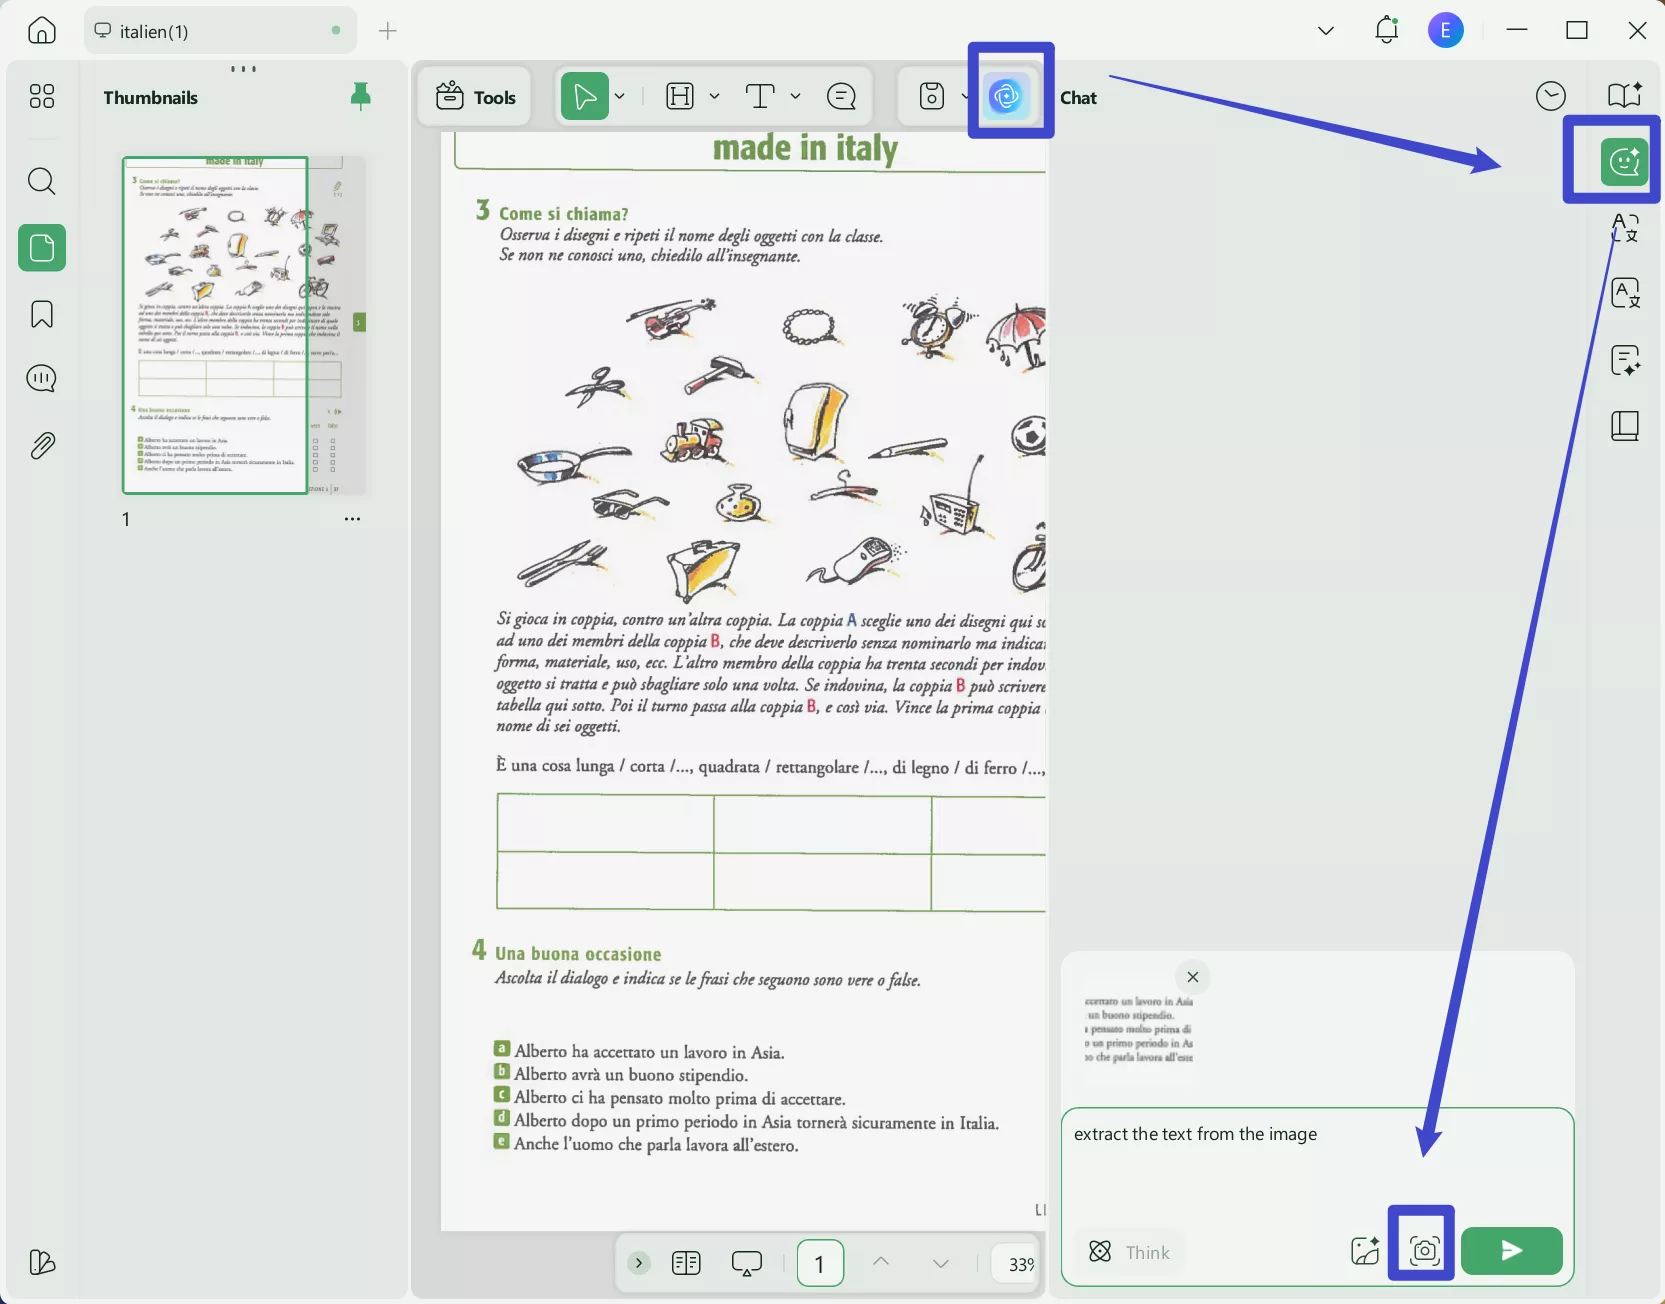Send the chat message

click(x=1511, y=1251)
